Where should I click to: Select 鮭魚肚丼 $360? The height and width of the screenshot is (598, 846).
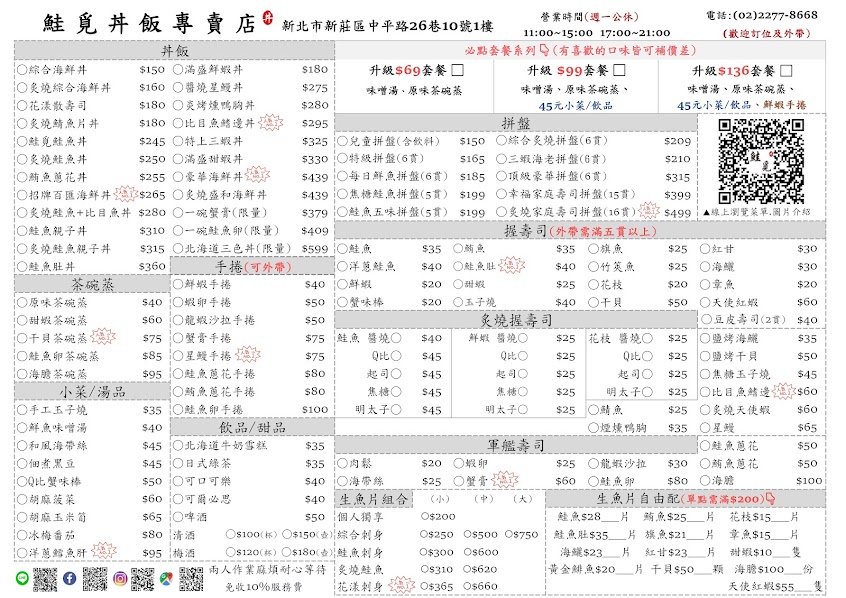coord(22,266)
